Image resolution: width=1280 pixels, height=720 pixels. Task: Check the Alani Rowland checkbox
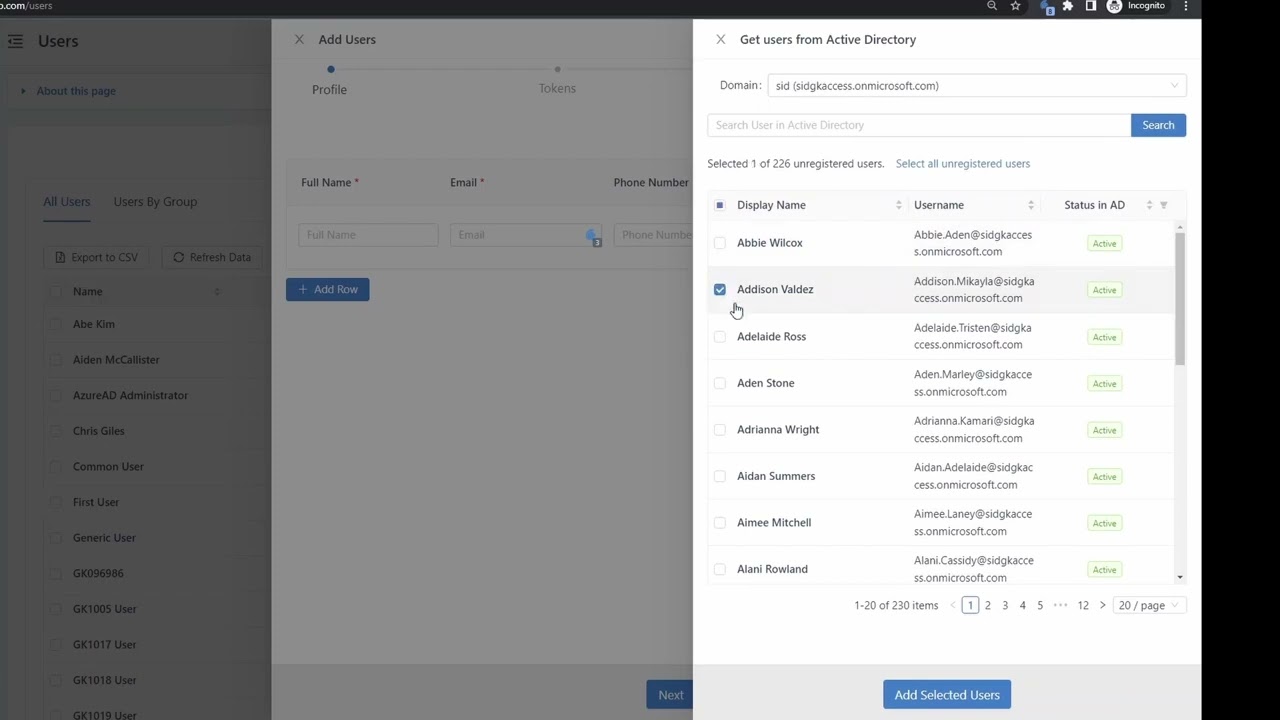(x=720, y=569)
